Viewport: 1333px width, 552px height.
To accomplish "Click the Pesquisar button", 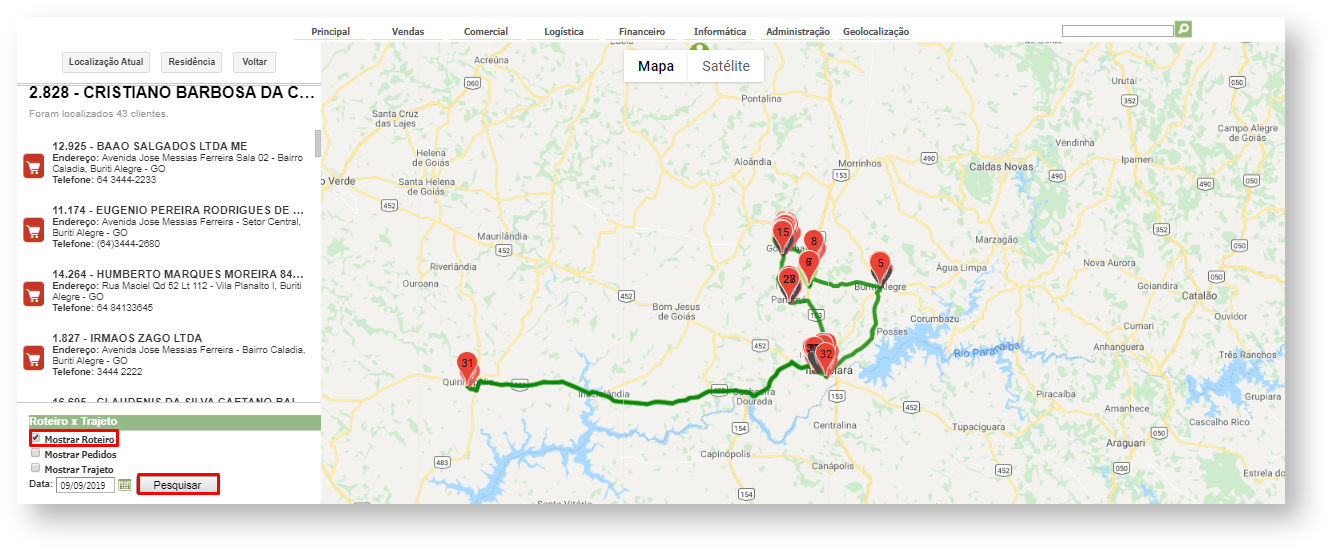I will click(178, 485).
